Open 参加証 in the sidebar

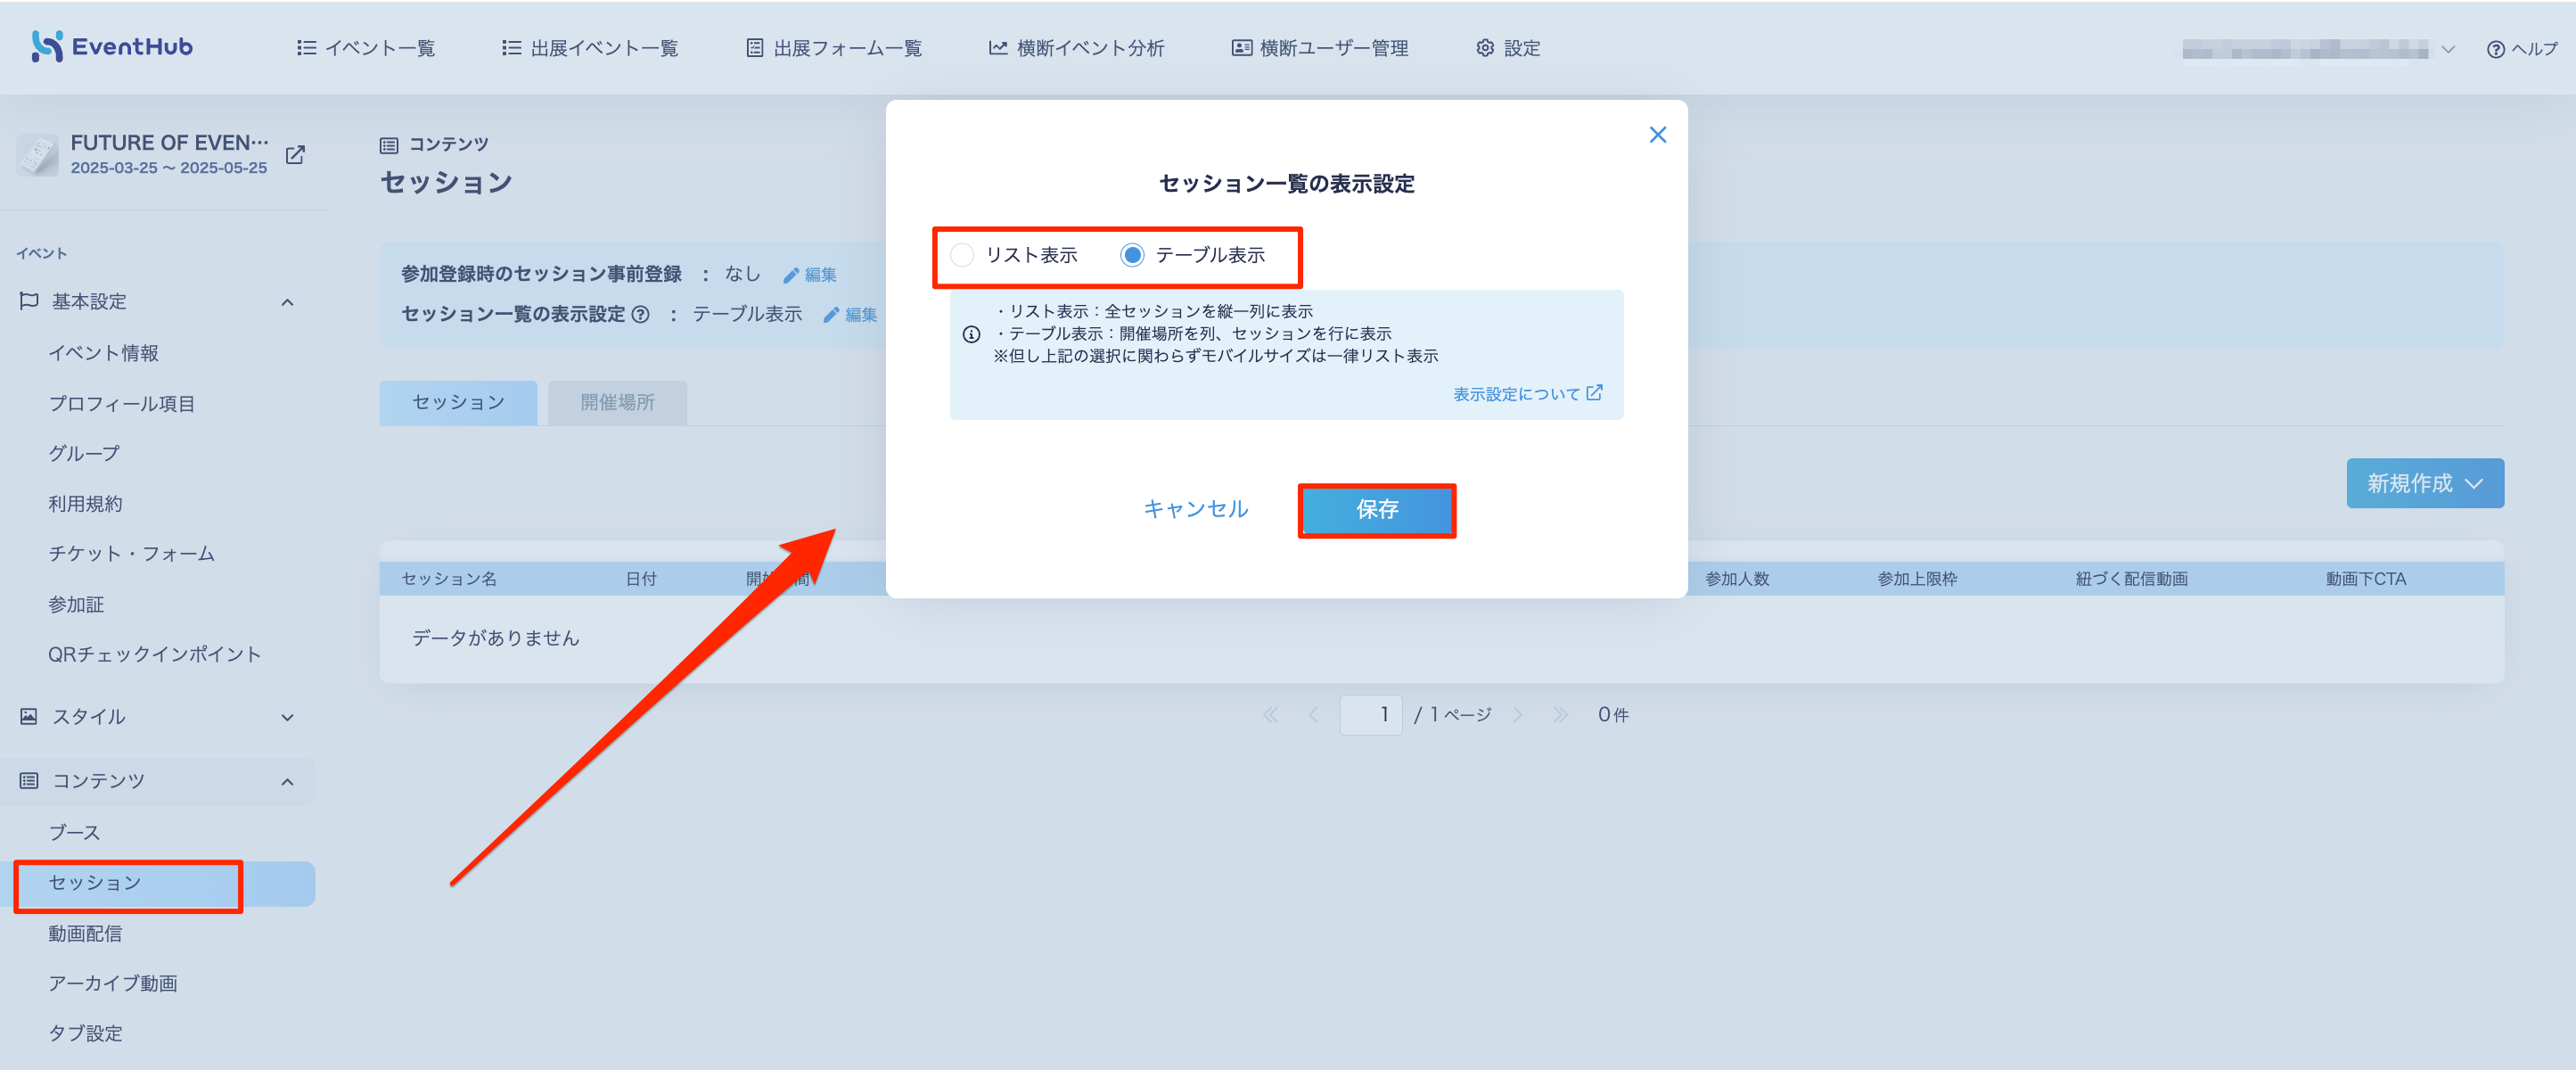point(76,604)
